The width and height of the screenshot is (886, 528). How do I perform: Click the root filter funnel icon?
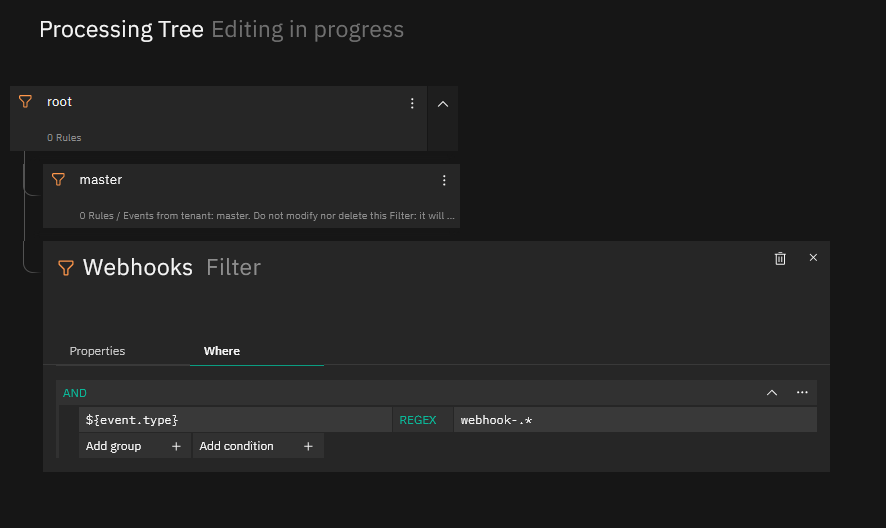coord(25,102)
